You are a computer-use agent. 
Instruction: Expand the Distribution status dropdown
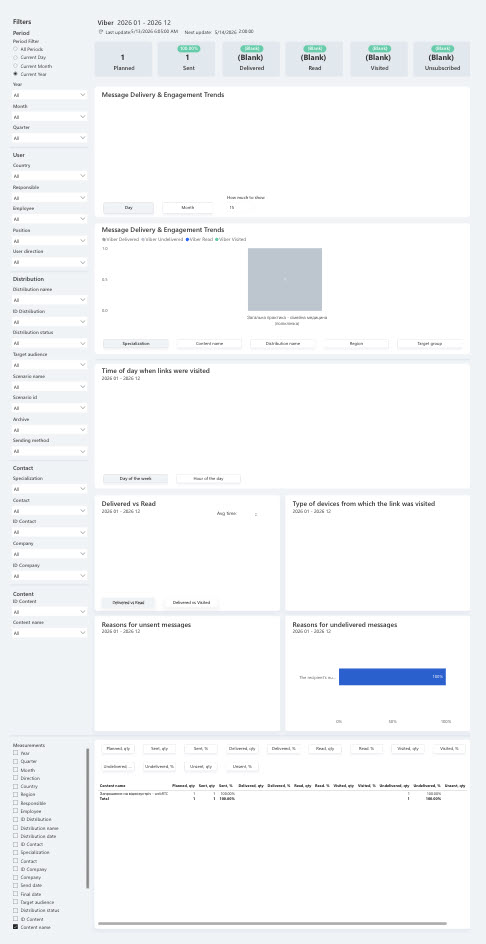pos(49,343)
